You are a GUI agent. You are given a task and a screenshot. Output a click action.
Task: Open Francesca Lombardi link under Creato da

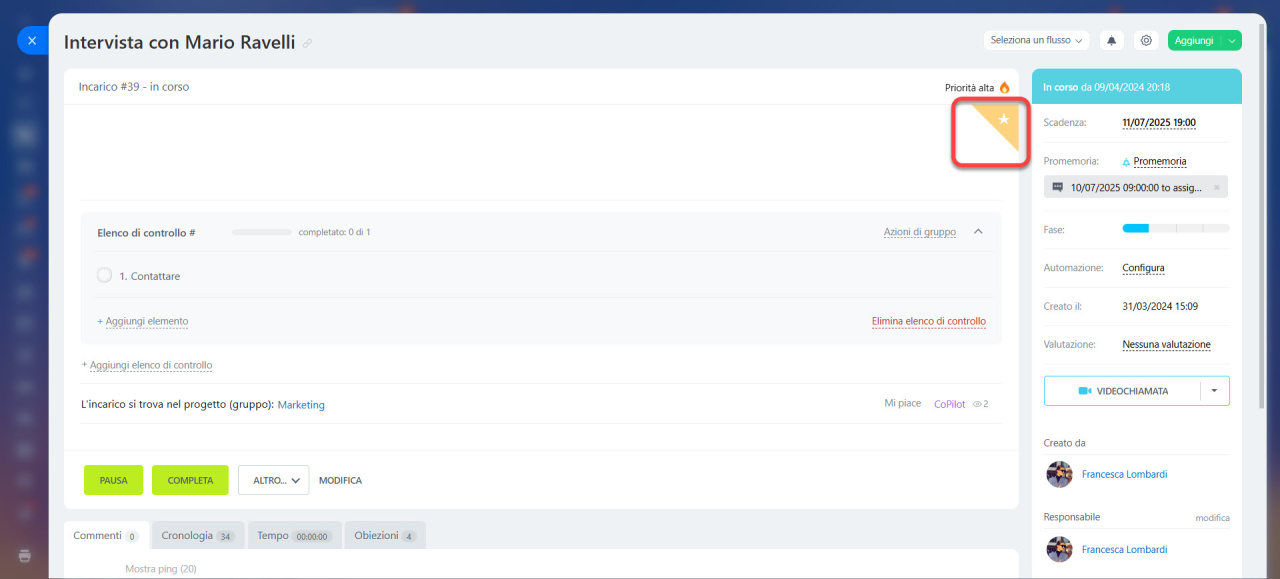1124,474
